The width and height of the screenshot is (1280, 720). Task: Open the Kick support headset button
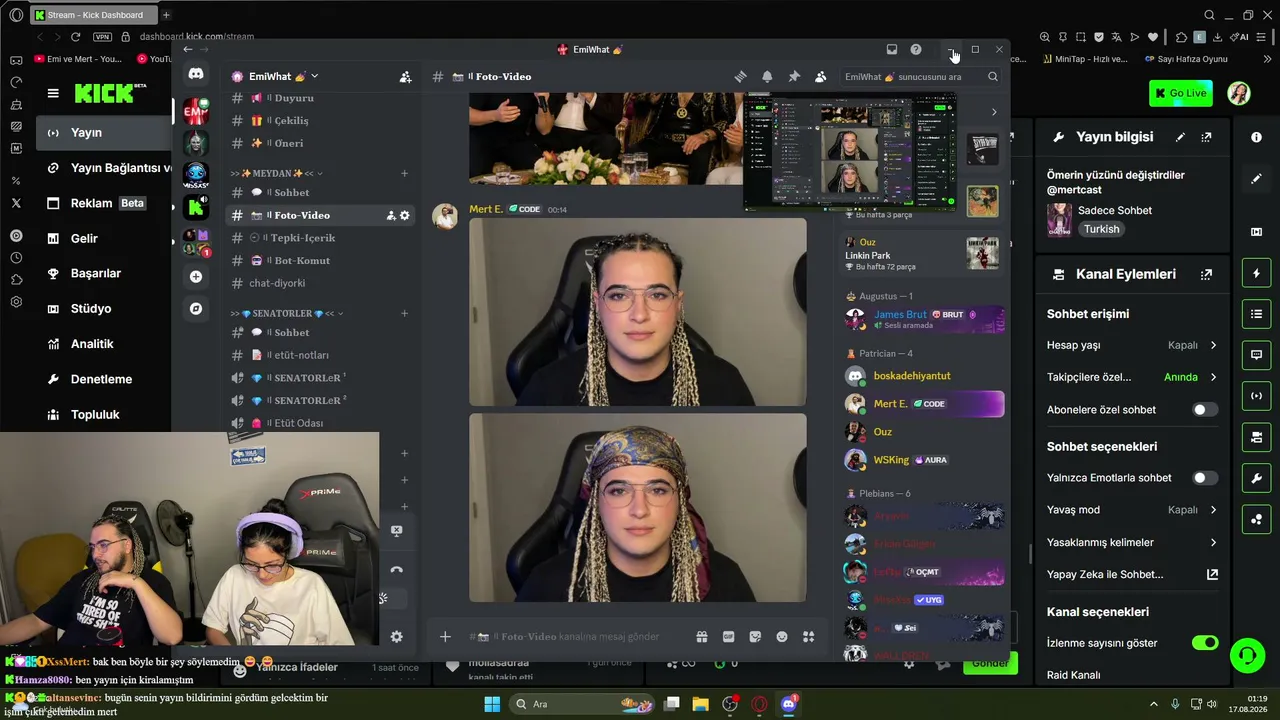pyautogui.click(x=1247, y=656)
